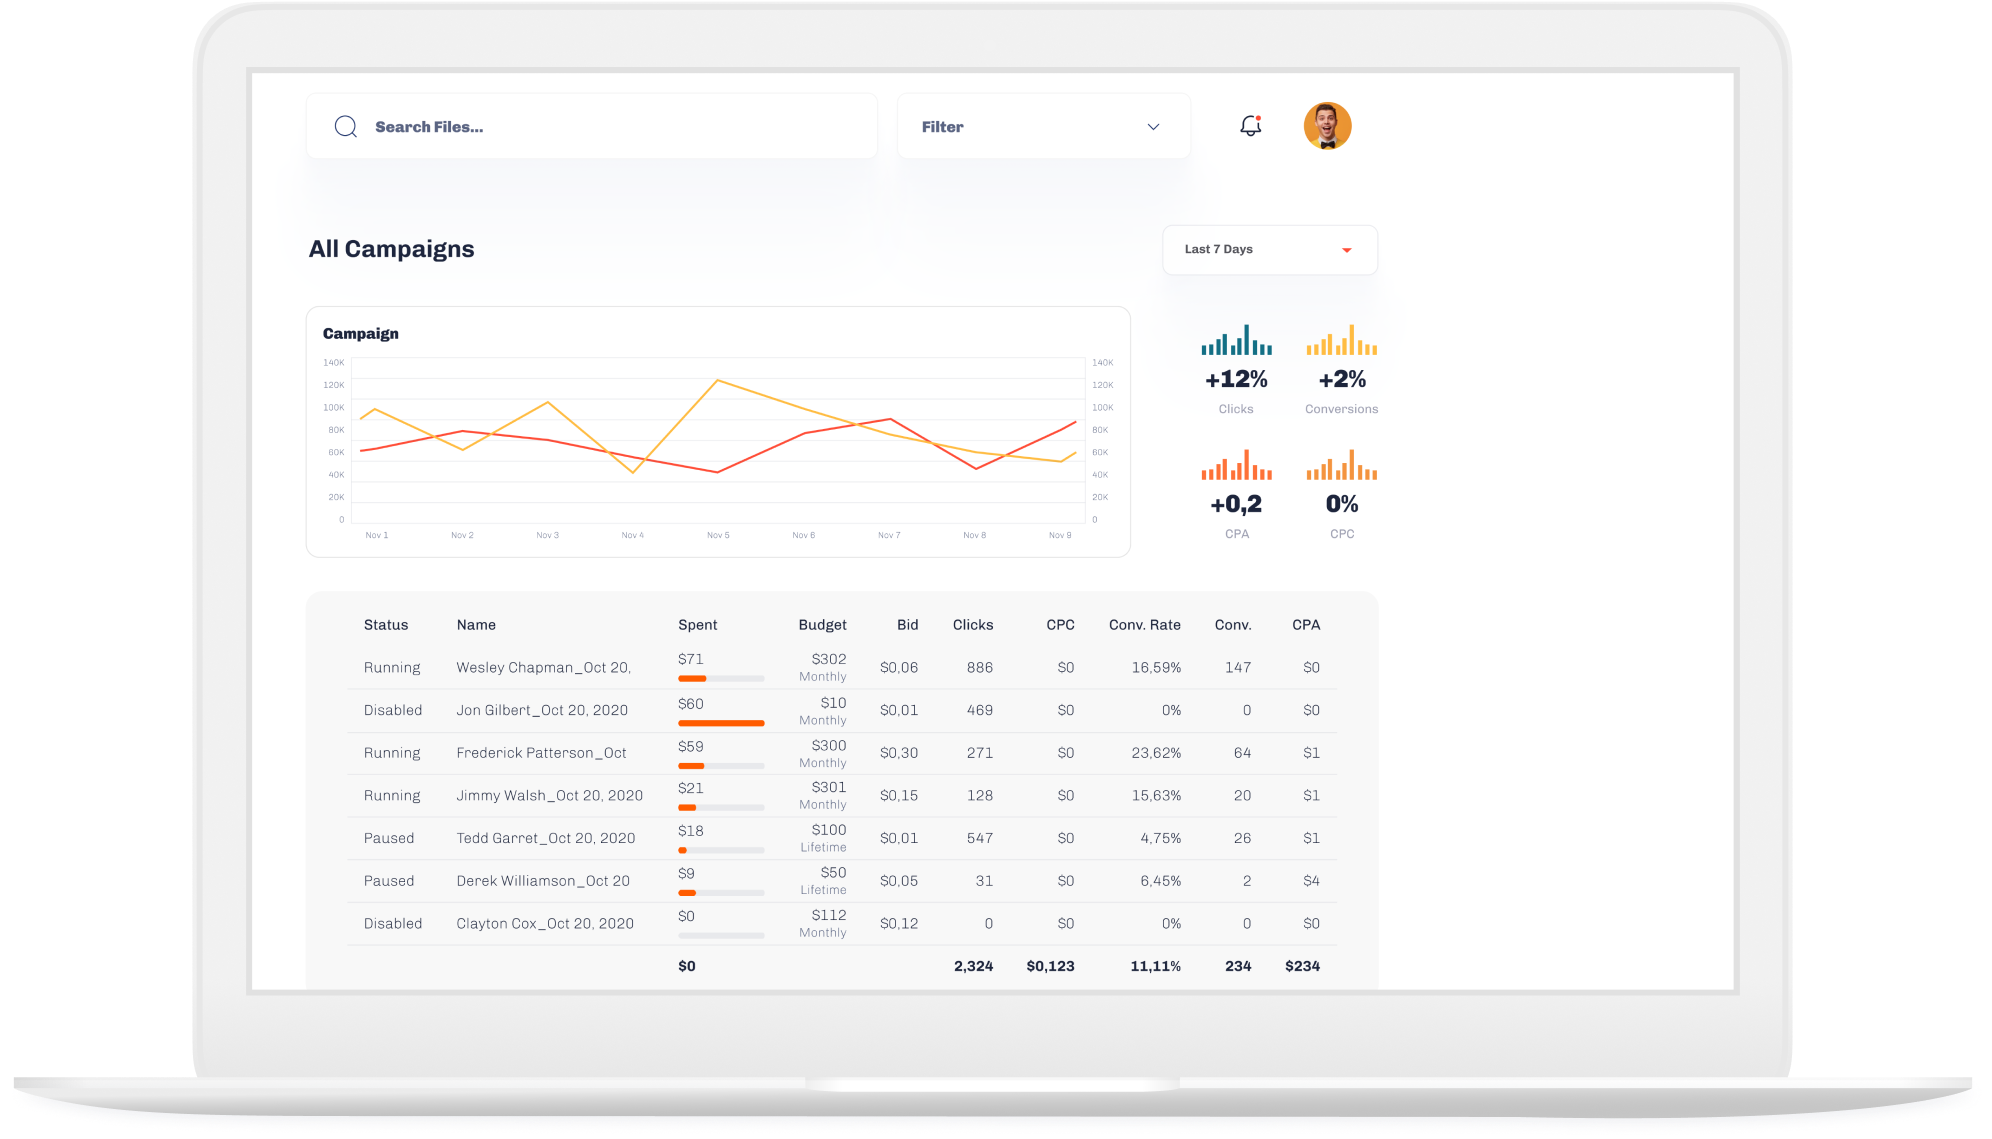Sort table by Conv. Rate column header
Image resolution: width=1992 pixels, height=1139 pixels.
(x=1144, y=625)
